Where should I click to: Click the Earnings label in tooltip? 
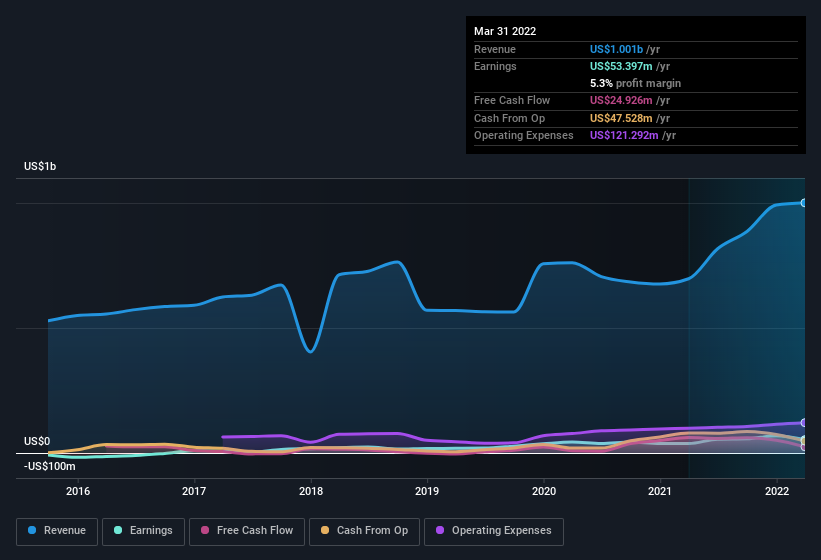495,66
